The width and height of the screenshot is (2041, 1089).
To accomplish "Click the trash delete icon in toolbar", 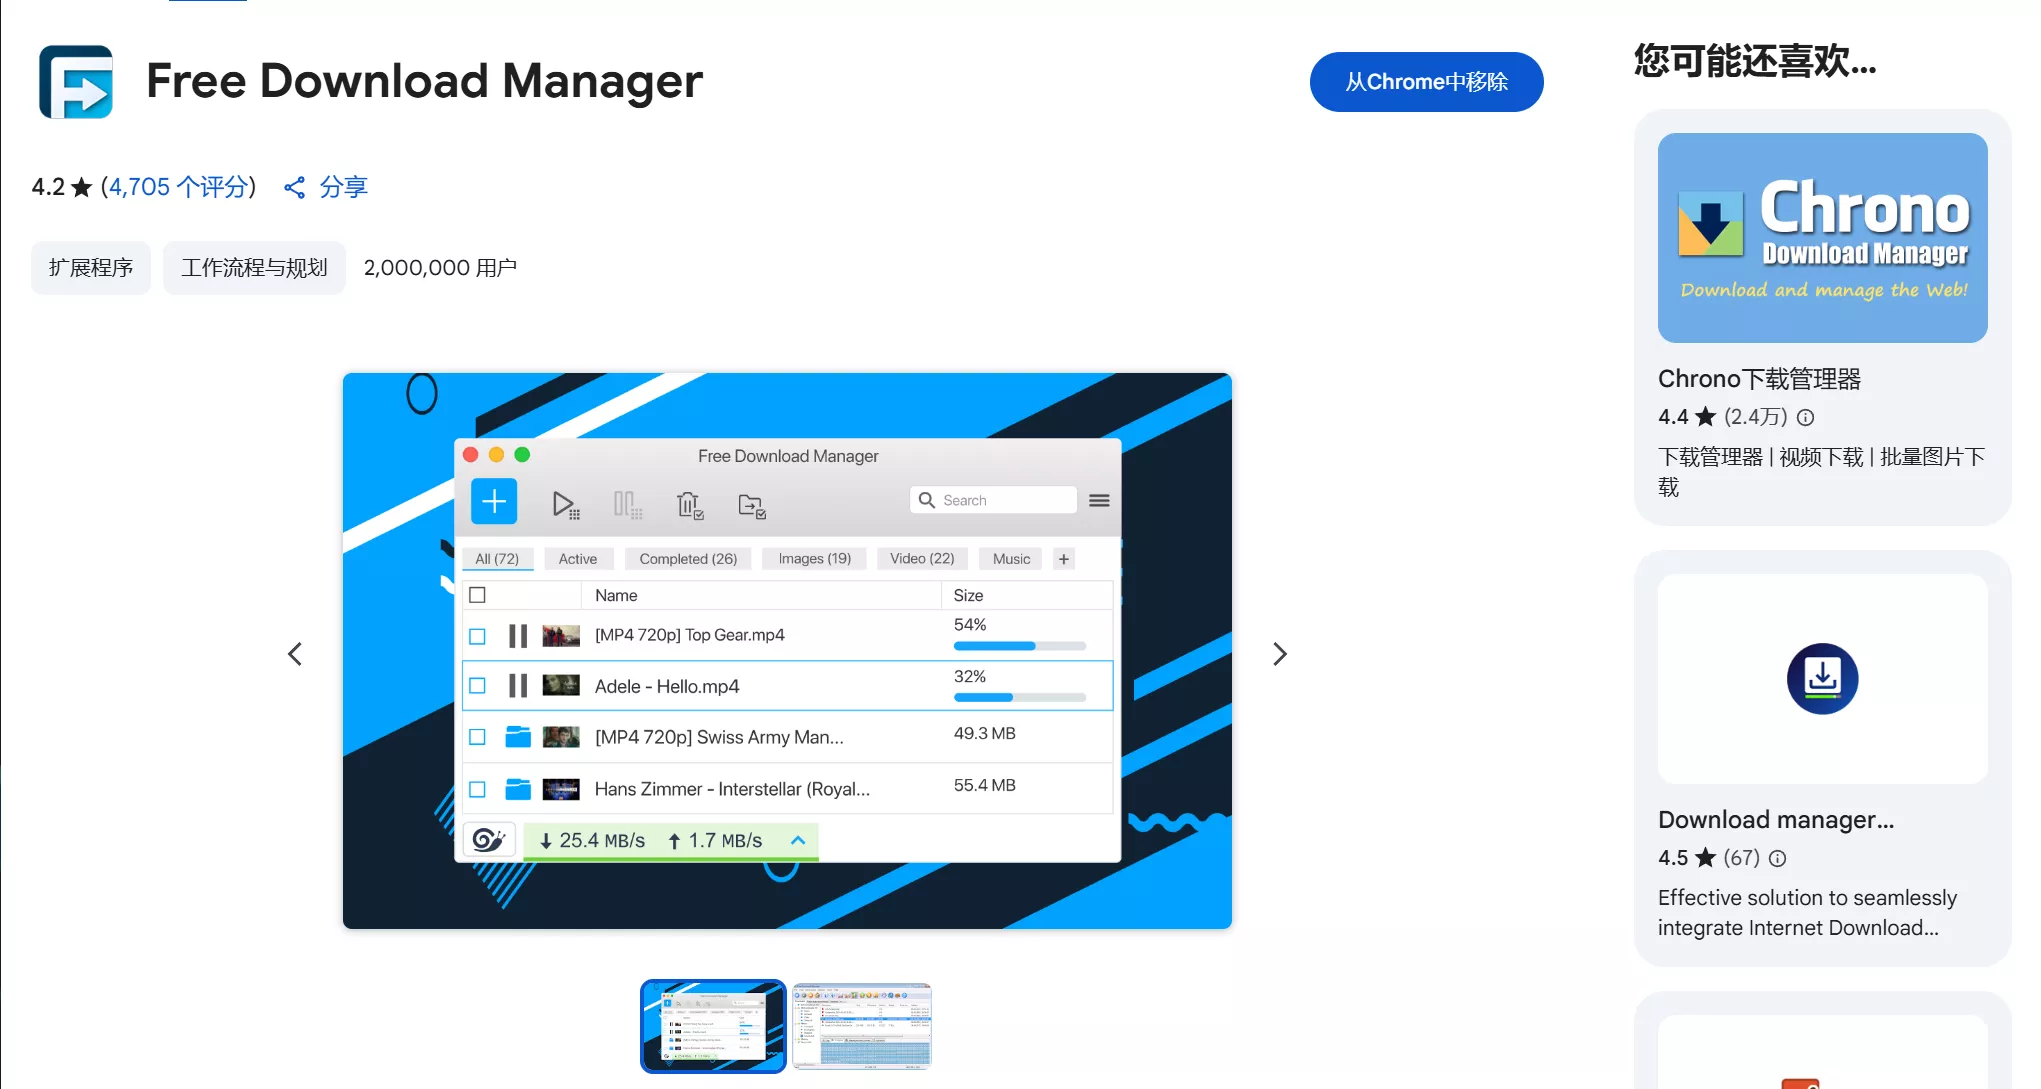I will tap(689, 504).
